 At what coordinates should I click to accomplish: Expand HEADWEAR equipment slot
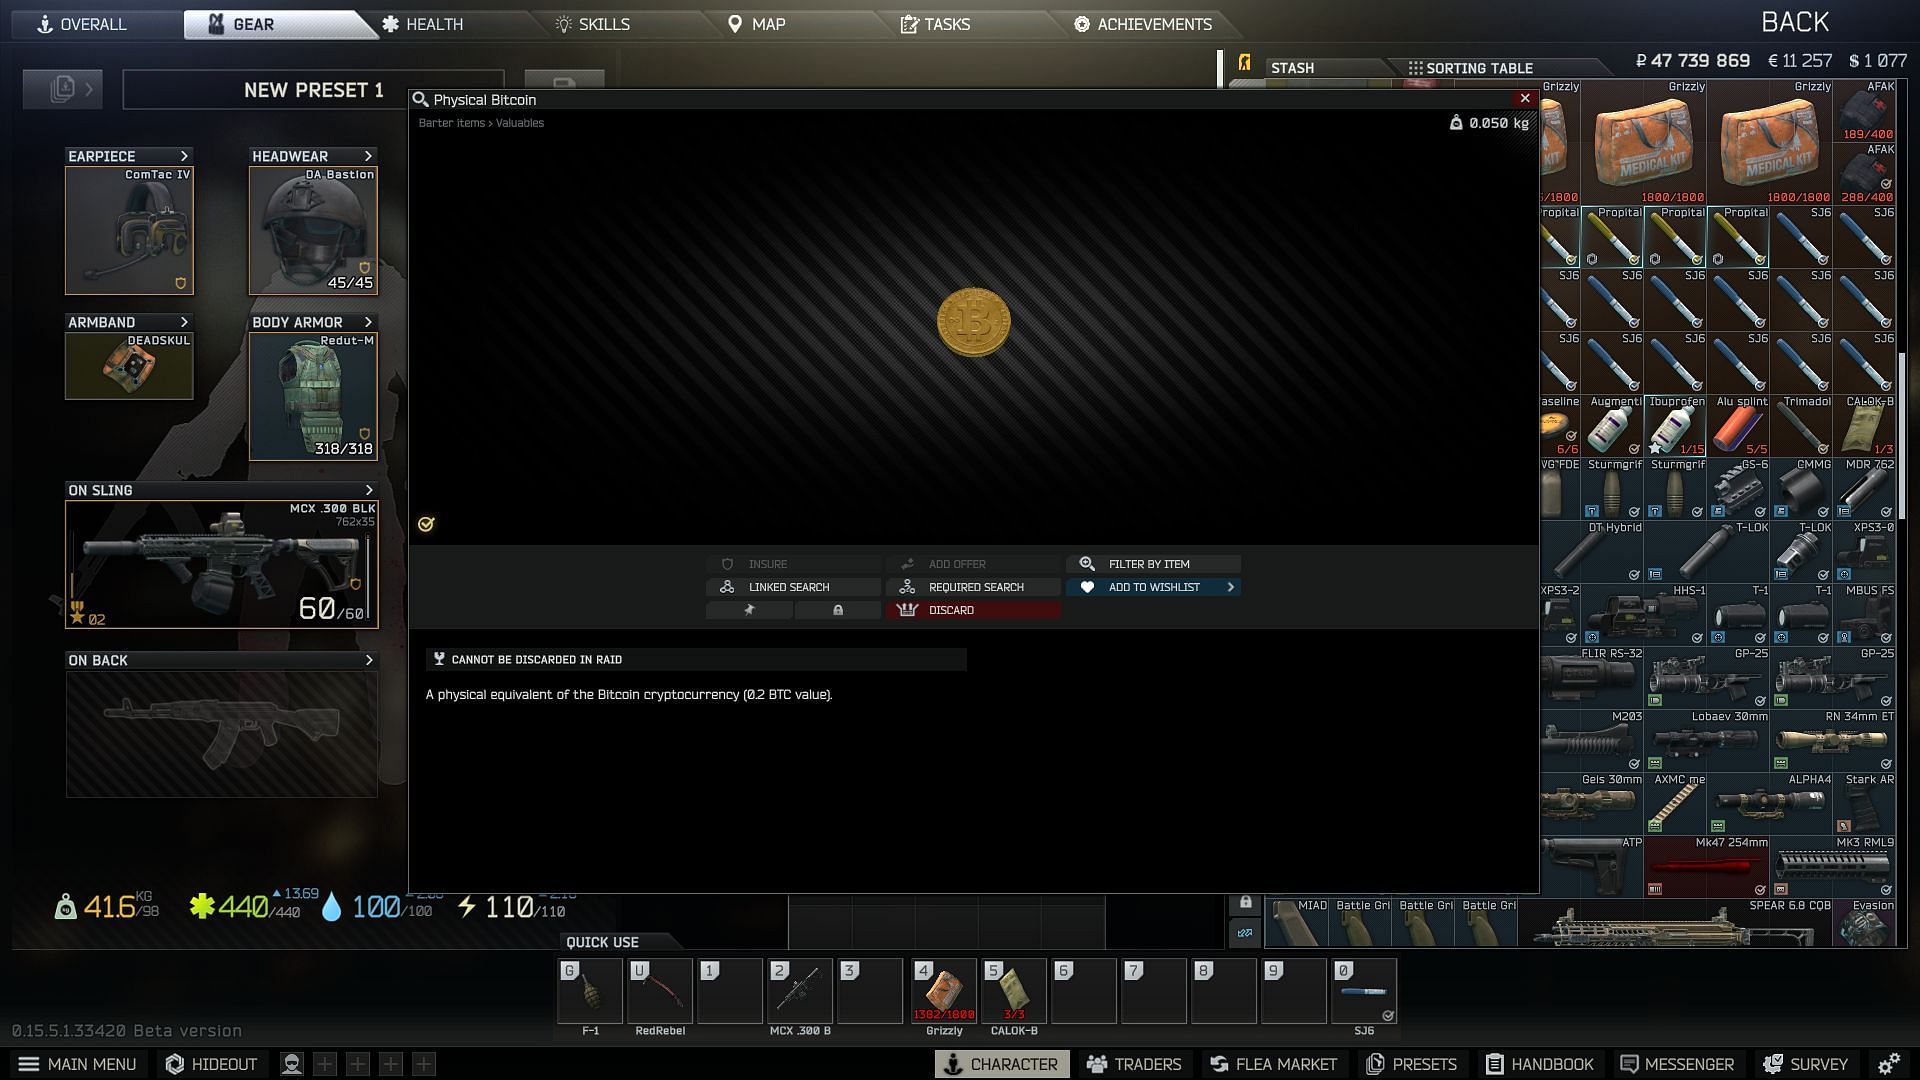pyautogui.click(x=371, y=156)
